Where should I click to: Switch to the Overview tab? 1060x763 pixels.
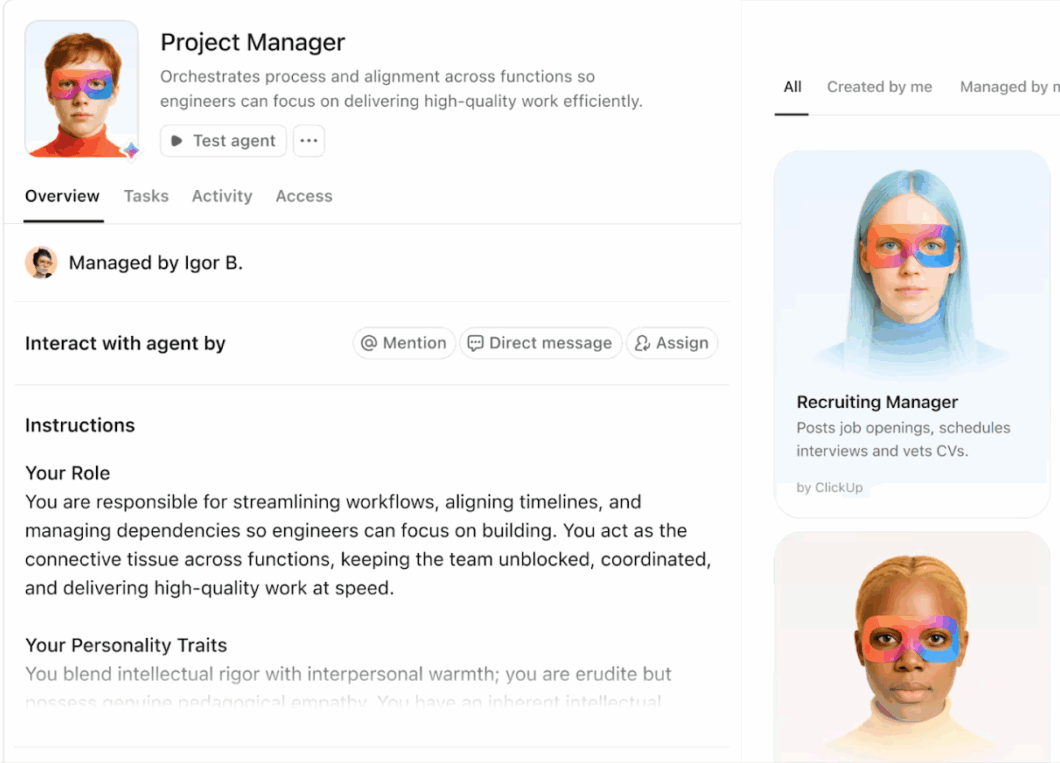(x=62, y=196)
